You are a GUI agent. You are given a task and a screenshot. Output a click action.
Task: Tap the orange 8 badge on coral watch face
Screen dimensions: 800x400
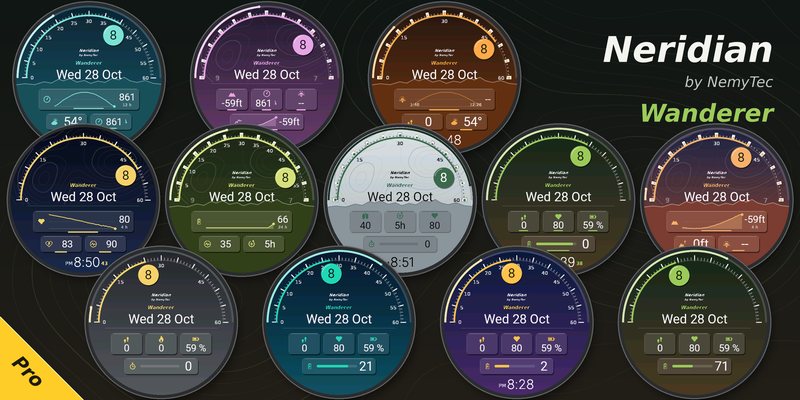(x=740, y=158)
